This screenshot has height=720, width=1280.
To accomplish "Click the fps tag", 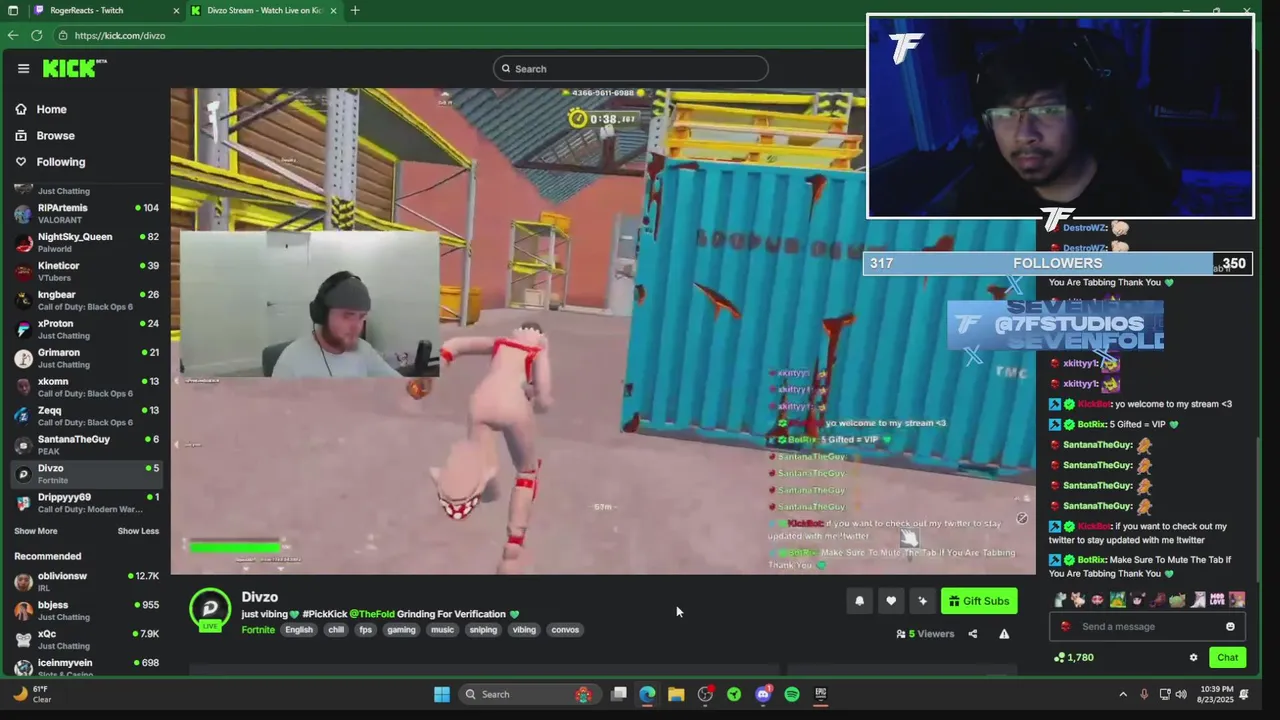I will [x=366, y=630].
